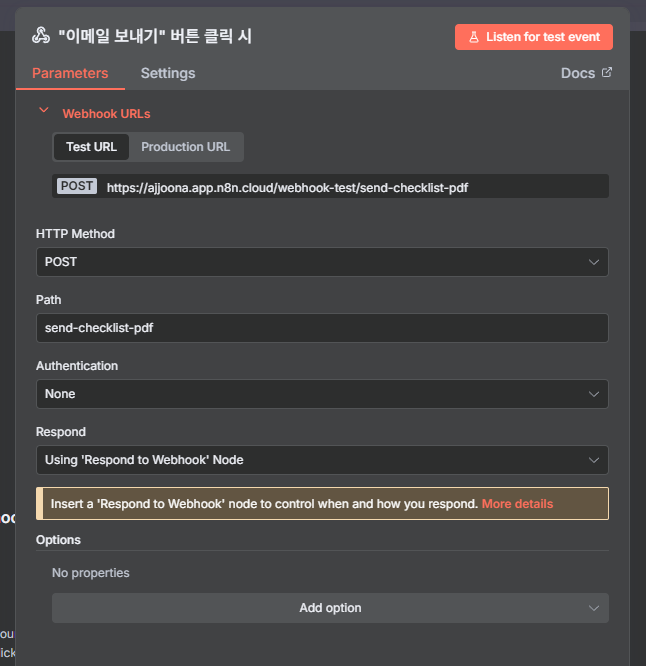
Task: Open the Settings tab
Action: (x=168, y=73)
